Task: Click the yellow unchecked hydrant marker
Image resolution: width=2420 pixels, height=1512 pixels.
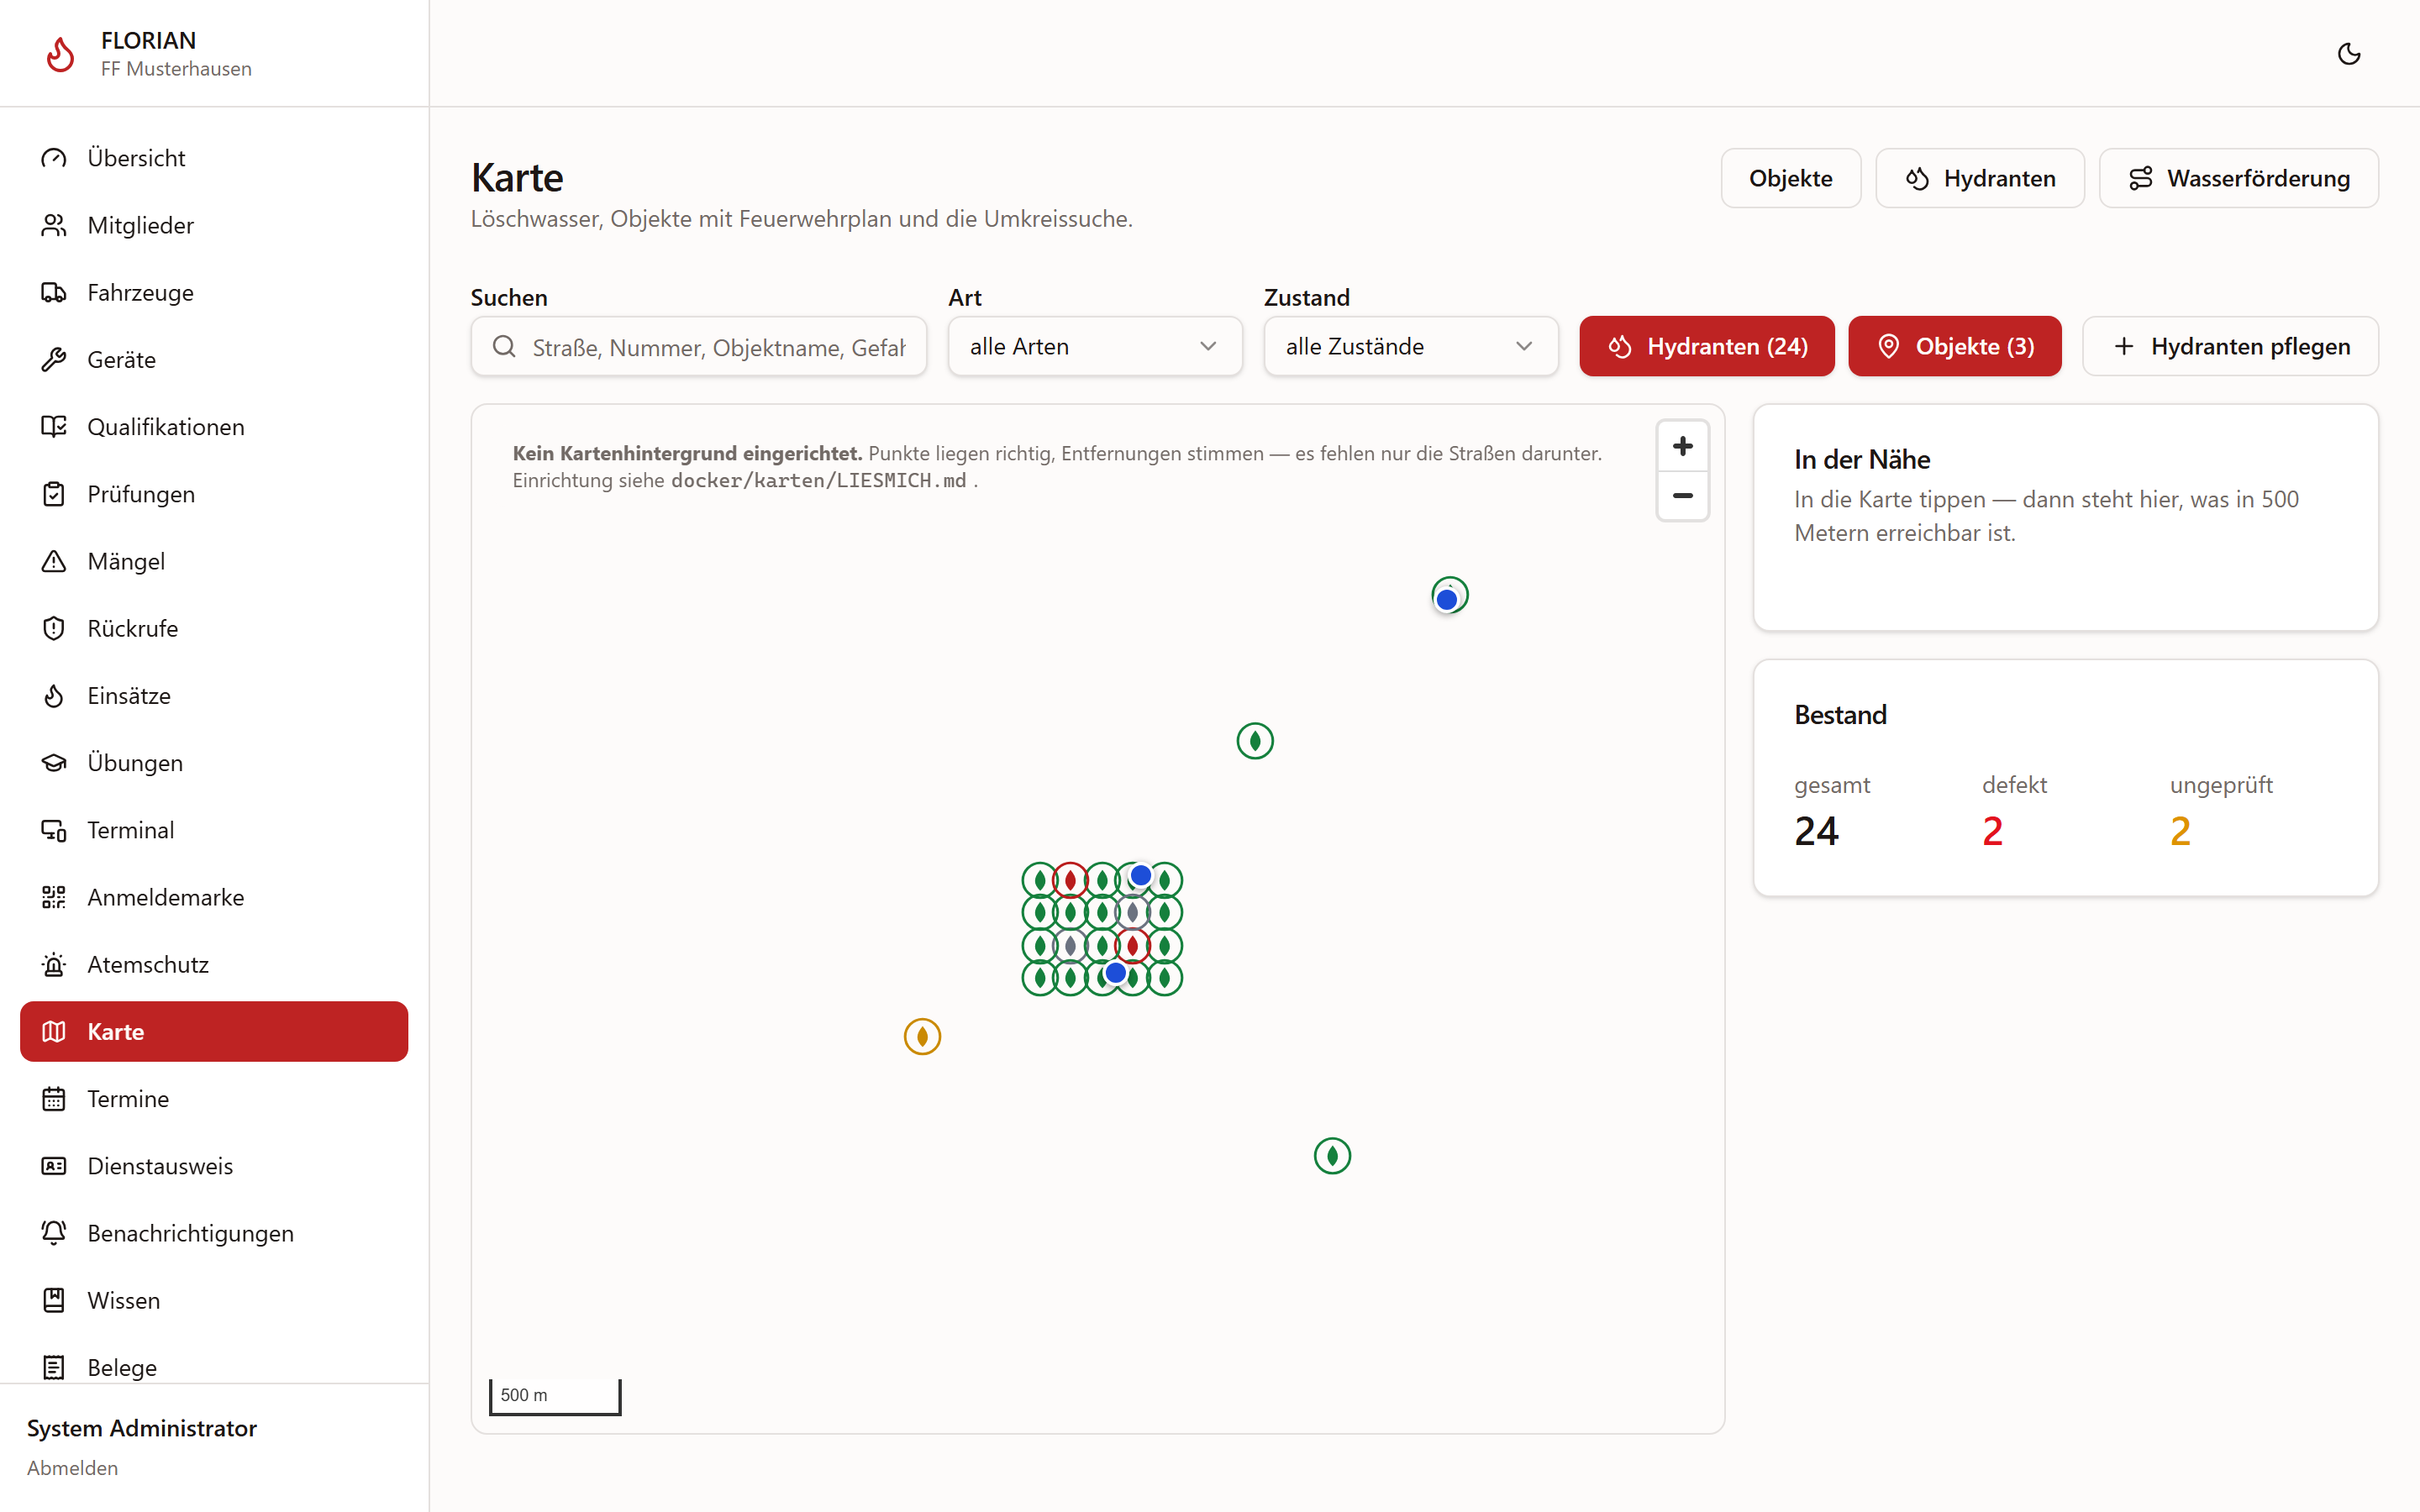Action: (922, 1036)
